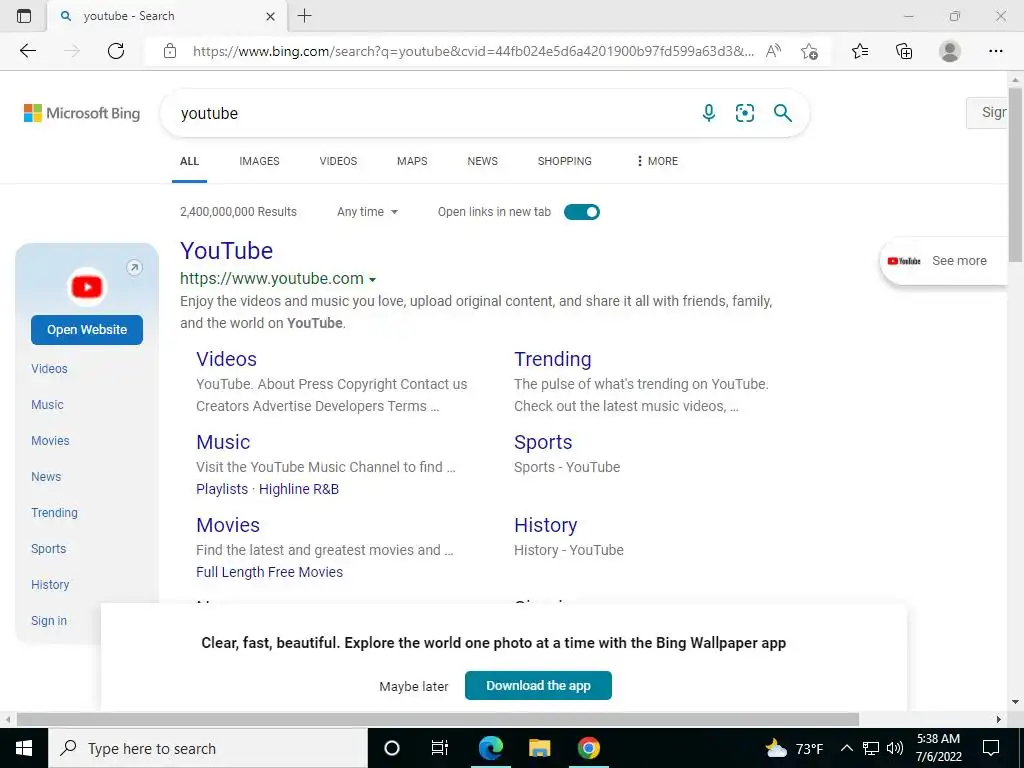Click the profile avatar icon
Viewport: 1024px width, 768px height.
tap(950, 51)
